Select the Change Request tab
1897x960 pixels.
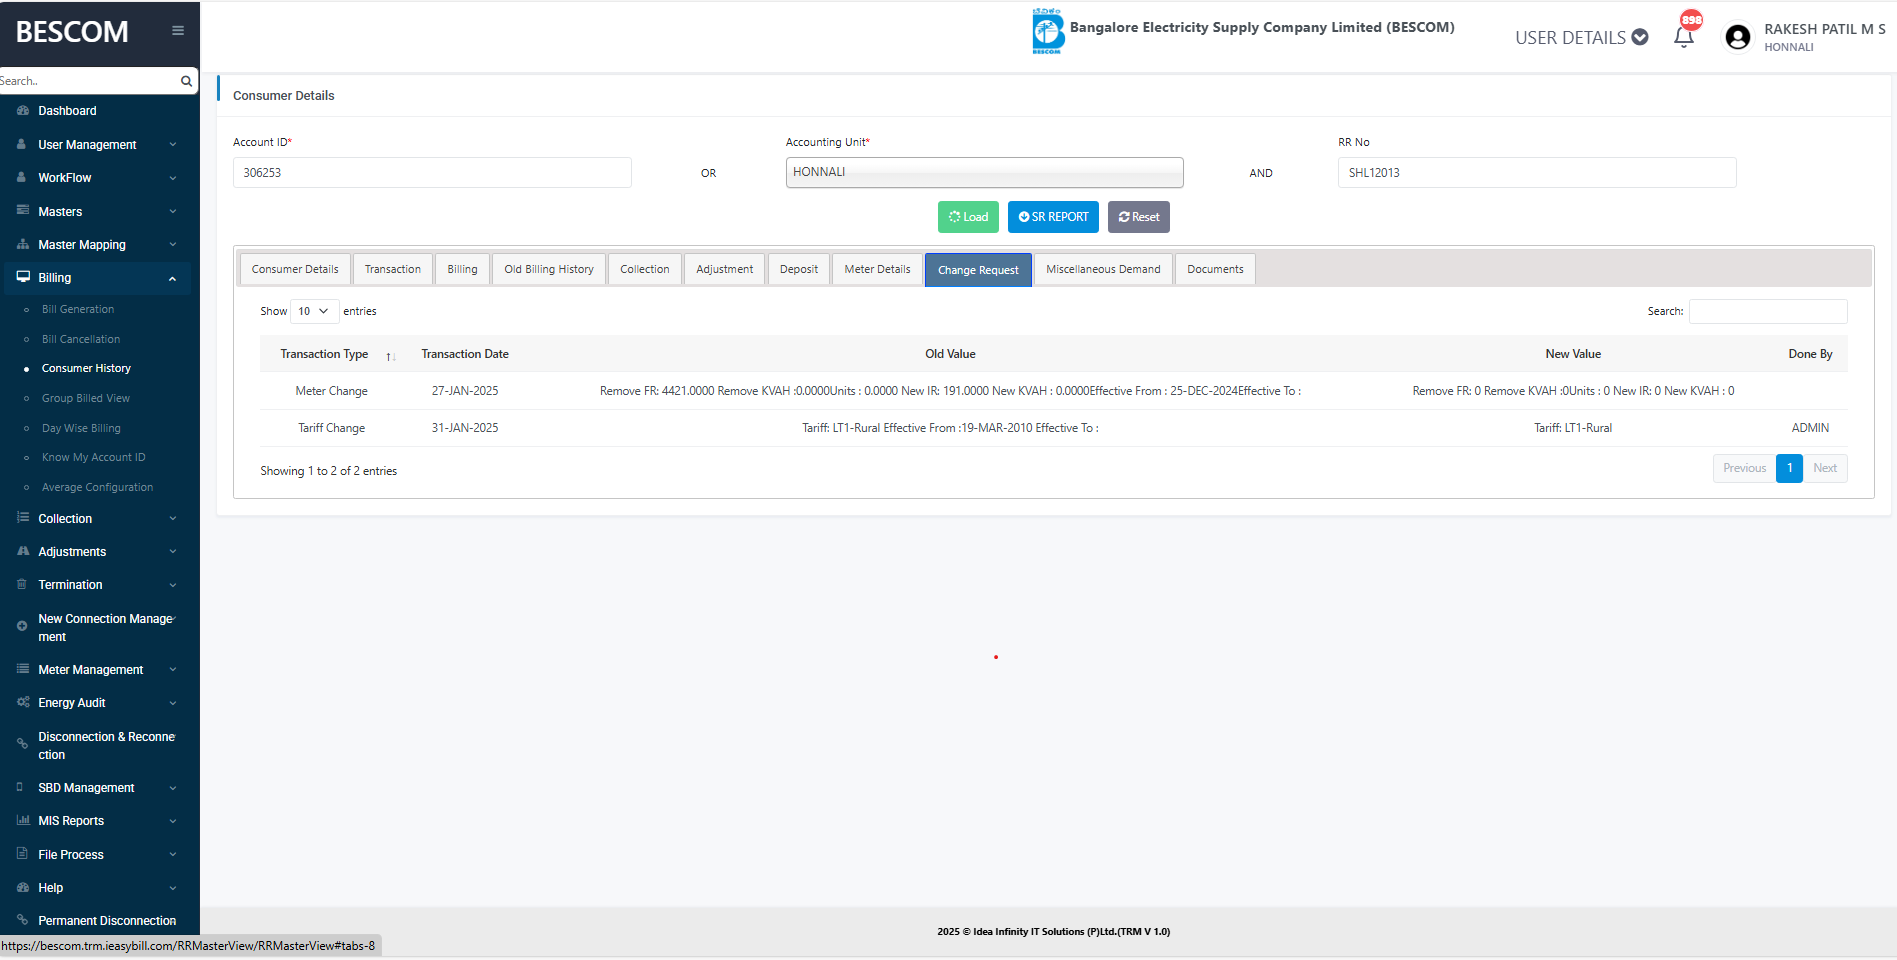point(978,270)
